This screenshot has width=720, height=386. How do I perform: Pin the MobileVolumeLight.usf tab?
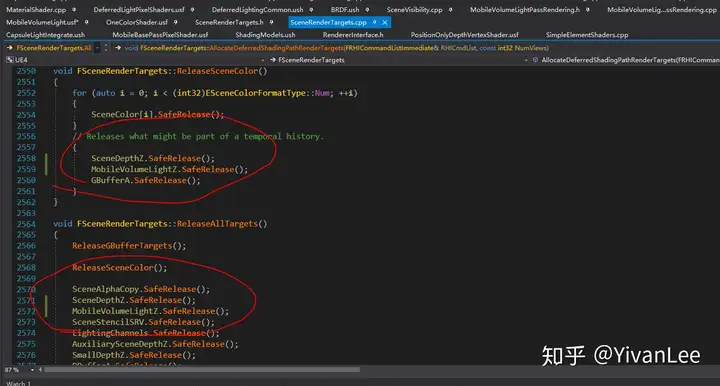coord(86,22)
